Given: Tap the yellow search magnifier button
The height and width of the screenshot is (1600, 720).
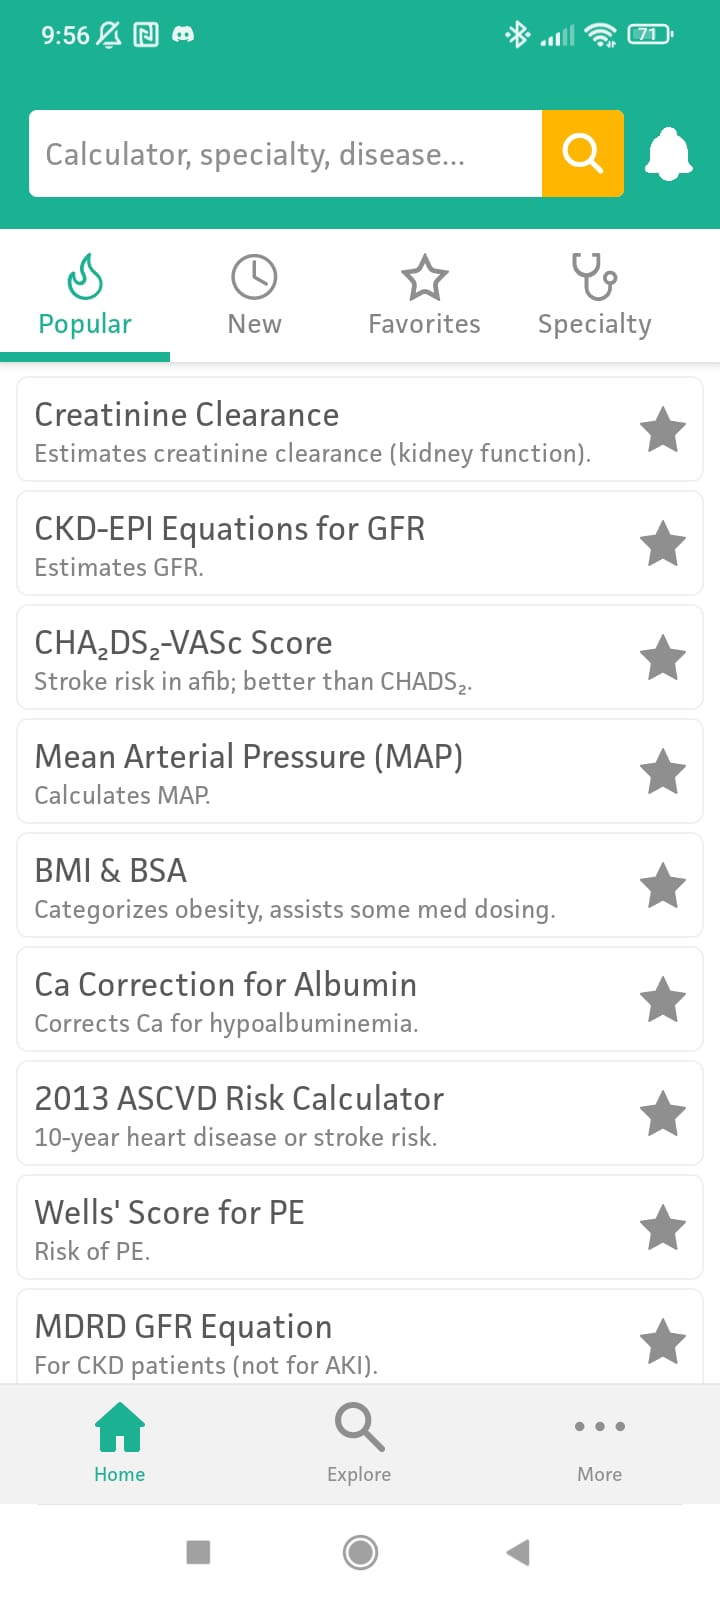Looking at the screenshot, I should tap(582, 154).
